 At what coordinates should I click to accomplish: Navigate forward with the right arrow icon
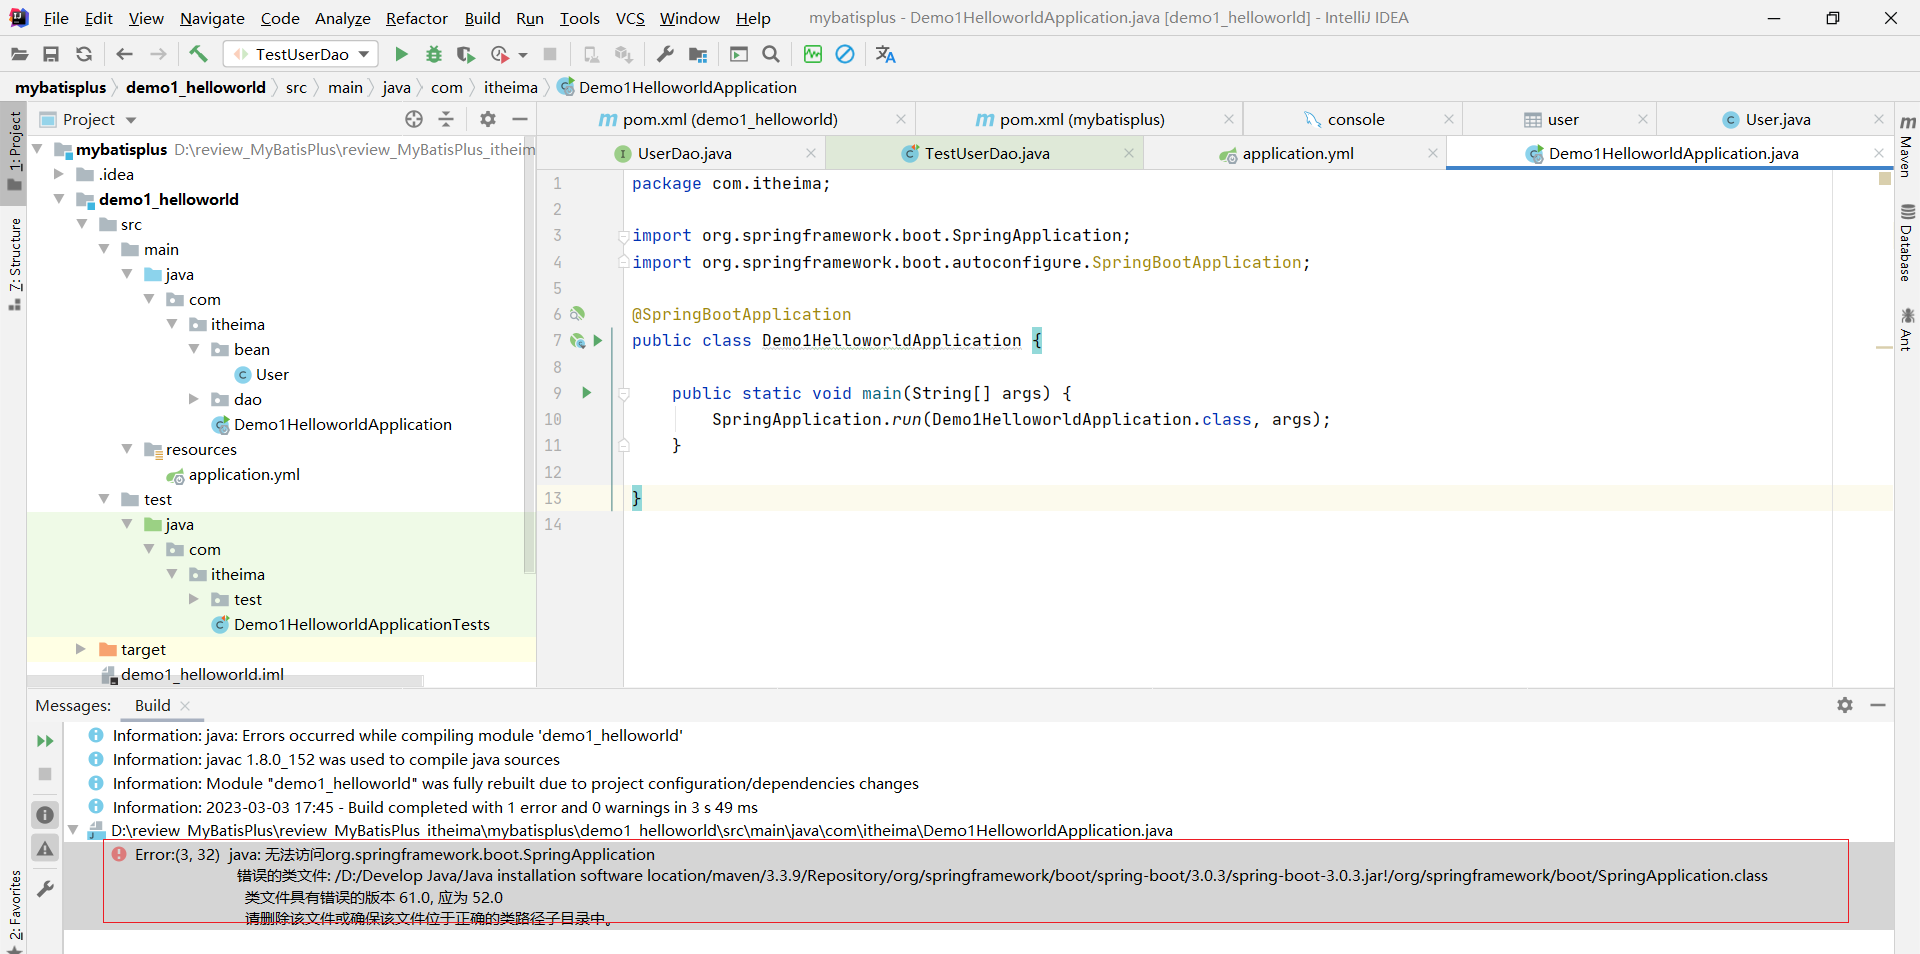tap(158, 54)
